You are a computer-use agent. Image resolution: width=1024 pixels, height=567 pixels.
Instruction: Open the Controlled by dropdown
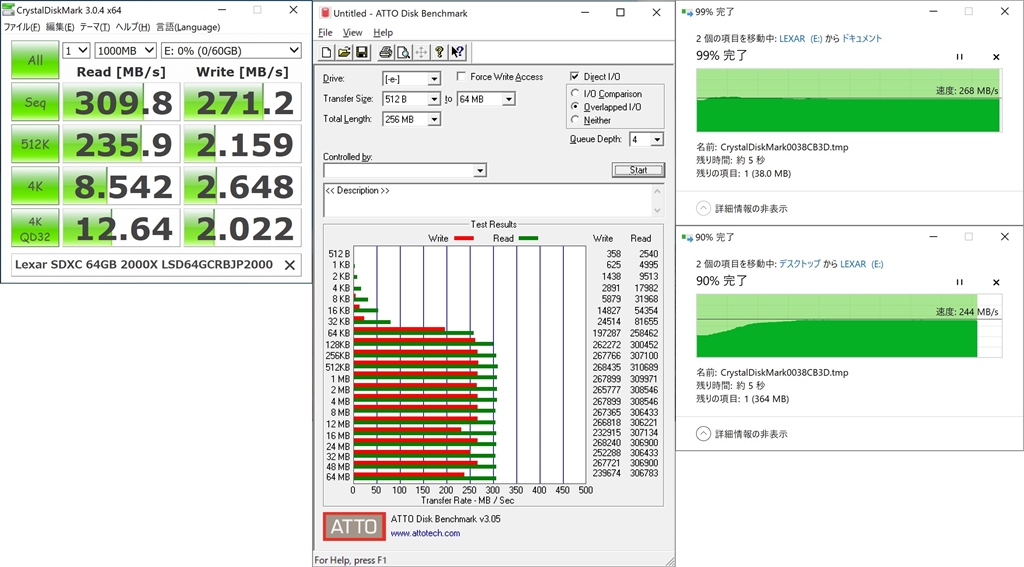pyautogui.click(x=480, y=170)
